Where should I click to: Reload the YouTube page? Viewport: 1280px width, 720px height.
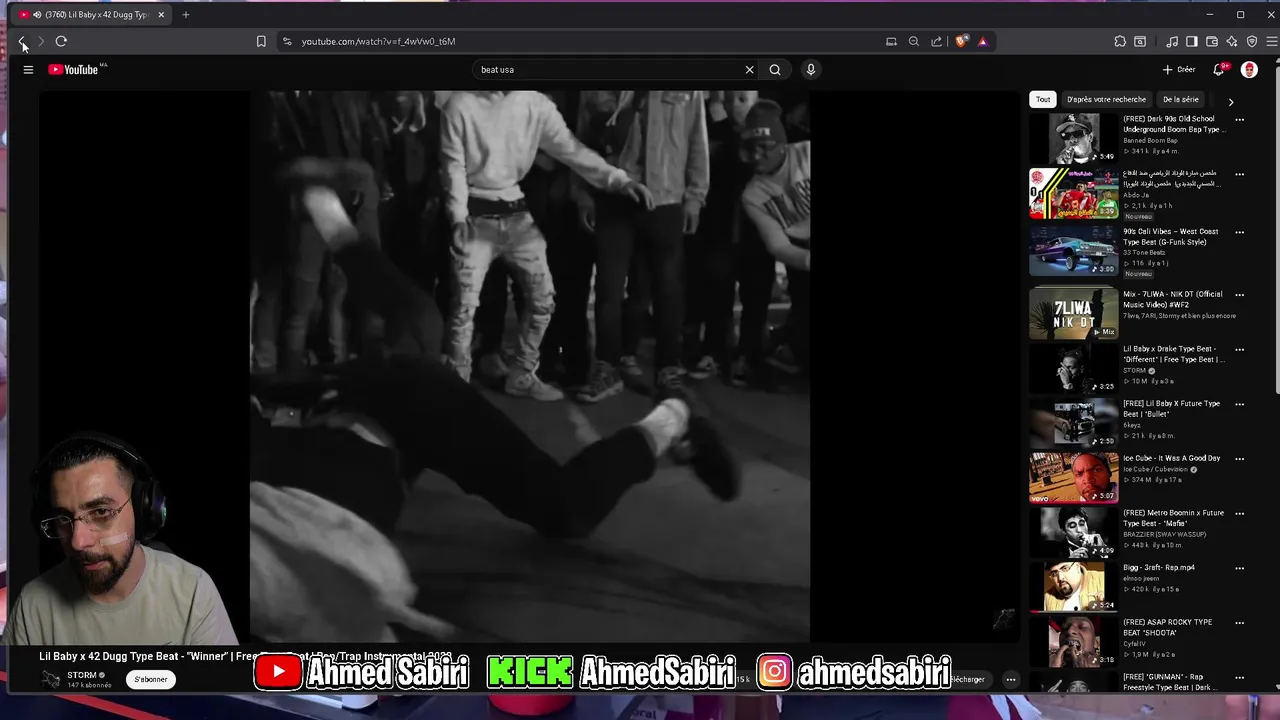[61, 41]
